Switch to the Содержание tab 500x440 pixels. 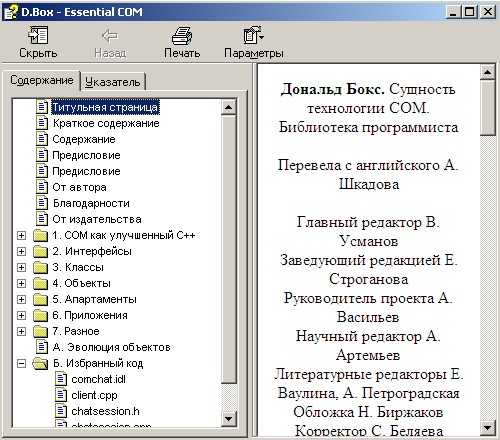(x=42, y=80)
